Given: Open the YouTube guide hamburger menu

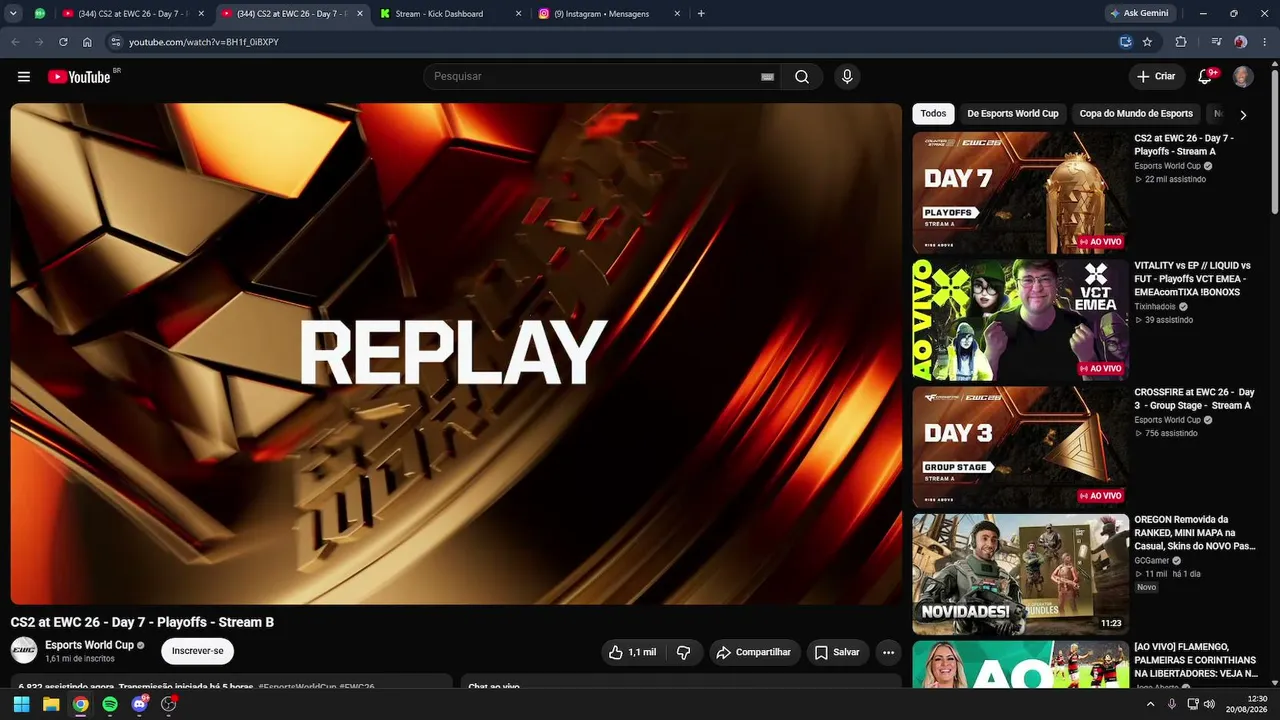Looking at the screenshot, I should 24,77.
